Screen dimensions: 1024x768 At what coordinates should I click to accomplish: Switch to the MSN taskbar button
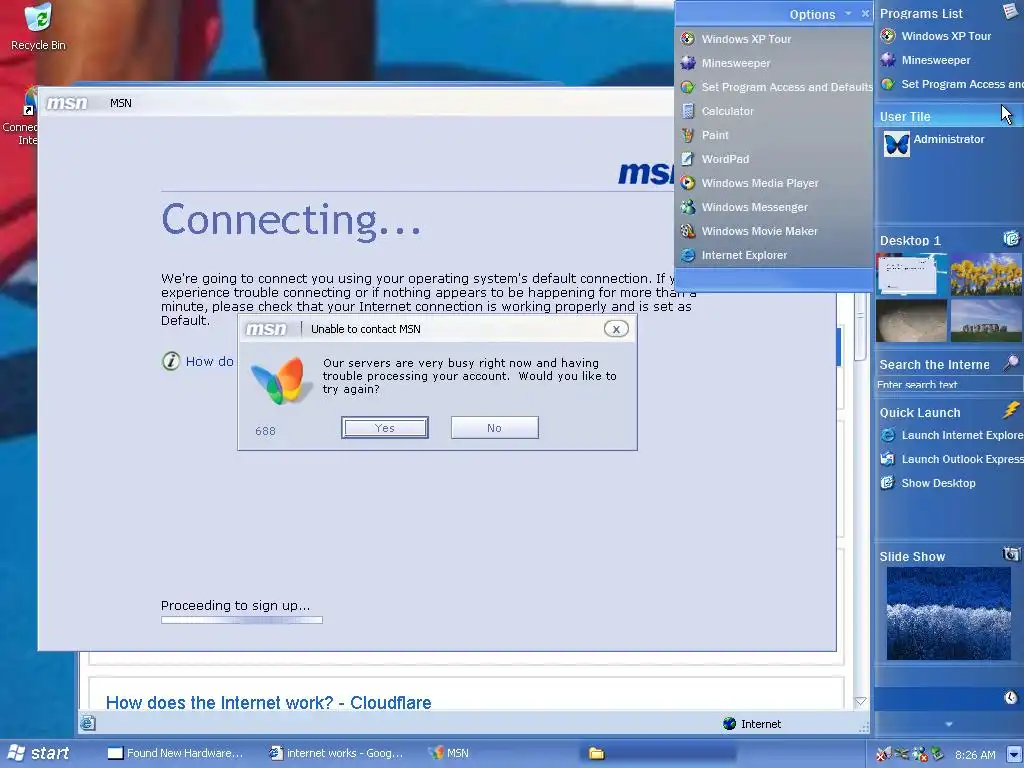click(448, 754)
